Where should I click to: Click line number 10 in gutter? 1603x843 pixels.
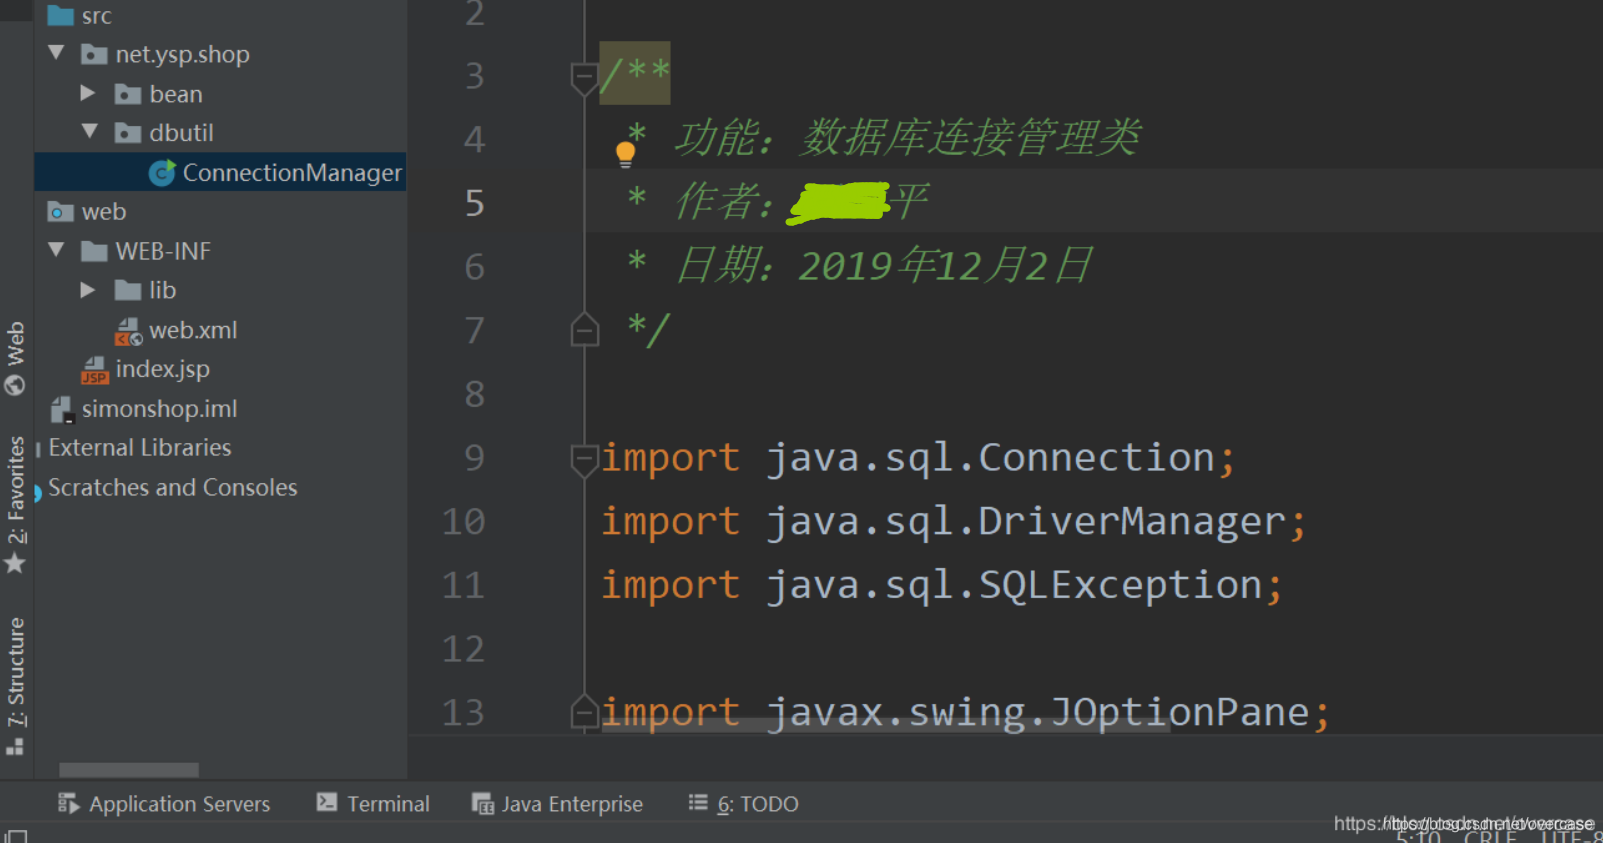pos(463,522)
